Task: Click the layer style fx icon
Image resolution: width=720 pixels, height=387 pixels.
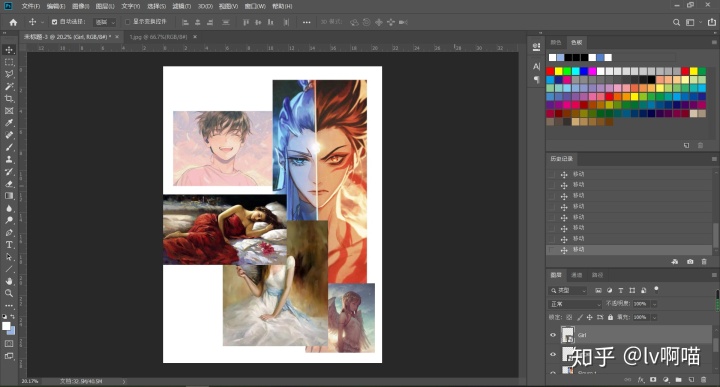Action: pos(641,380)
